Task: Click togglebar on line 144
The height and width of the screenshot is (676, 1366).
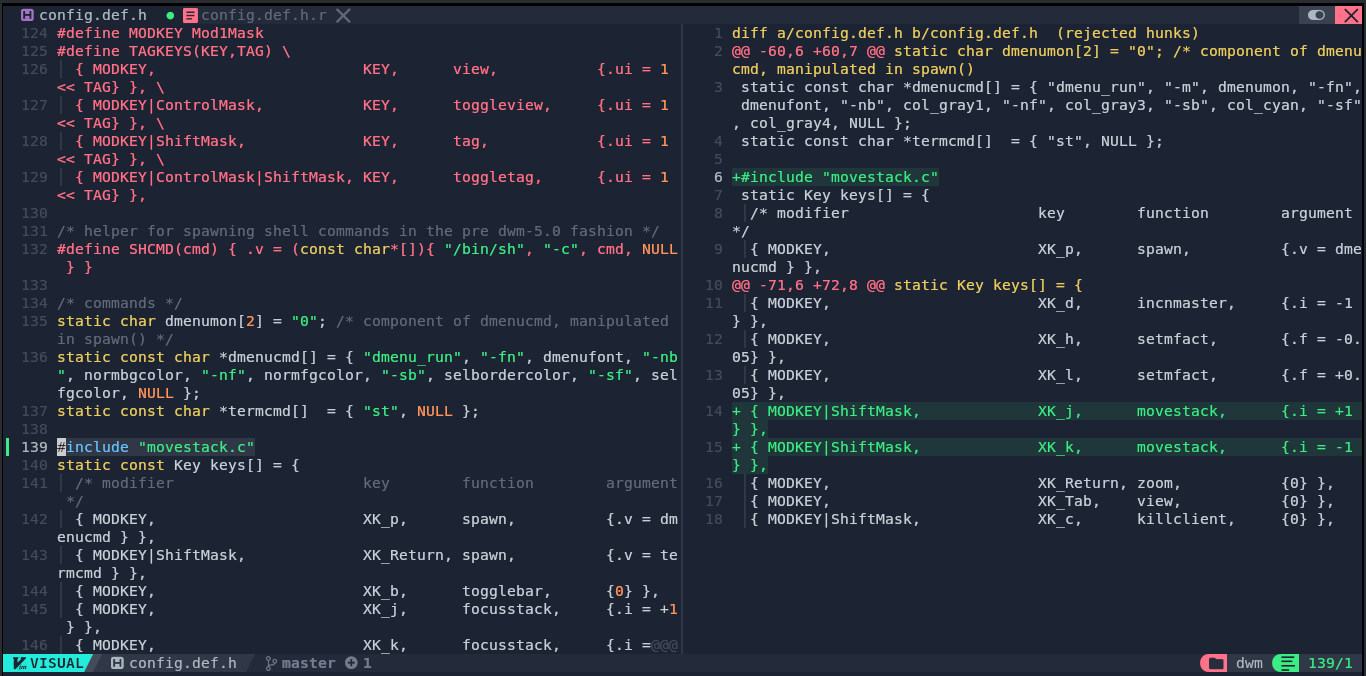Action: coord(502,591)
